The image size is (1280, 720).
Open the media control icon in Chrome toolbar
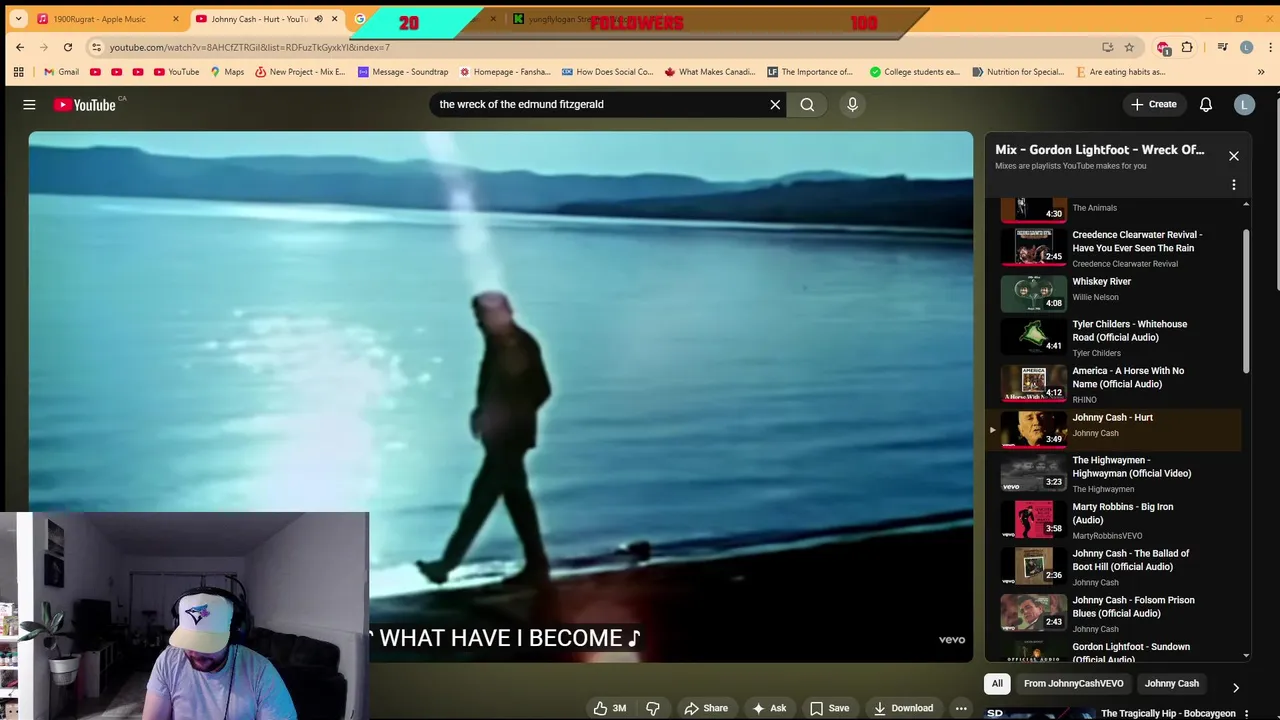click(1222, 47)
